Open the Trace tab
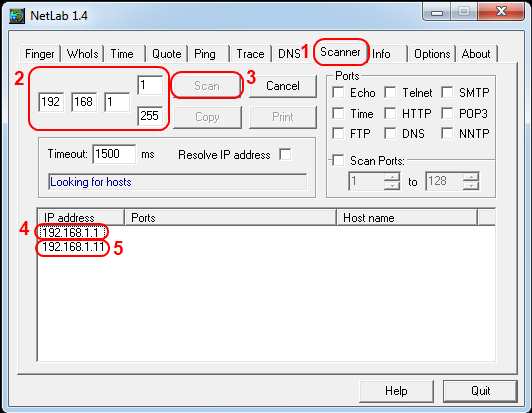 point(250,54)
